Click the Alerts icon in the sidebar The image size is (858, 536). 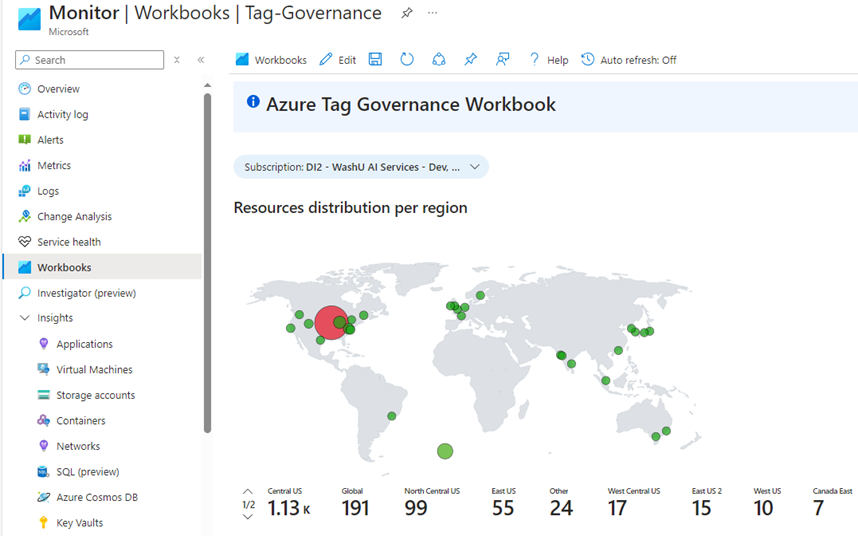click(x=25, y=139)
